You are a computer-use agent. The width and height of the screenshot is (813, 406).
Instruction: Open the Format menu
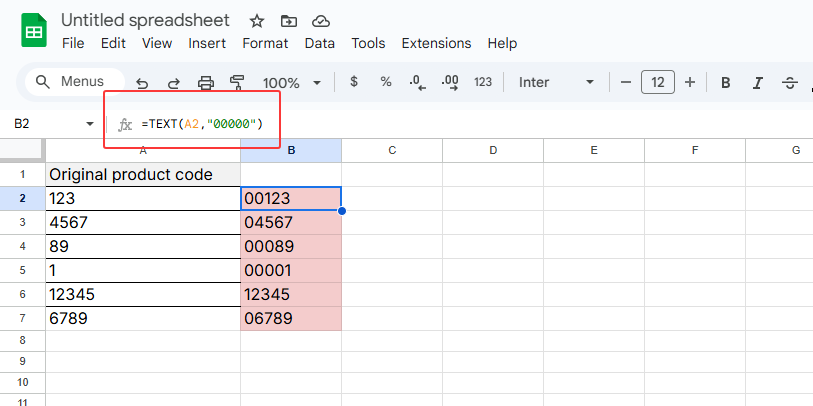[265, 43]
